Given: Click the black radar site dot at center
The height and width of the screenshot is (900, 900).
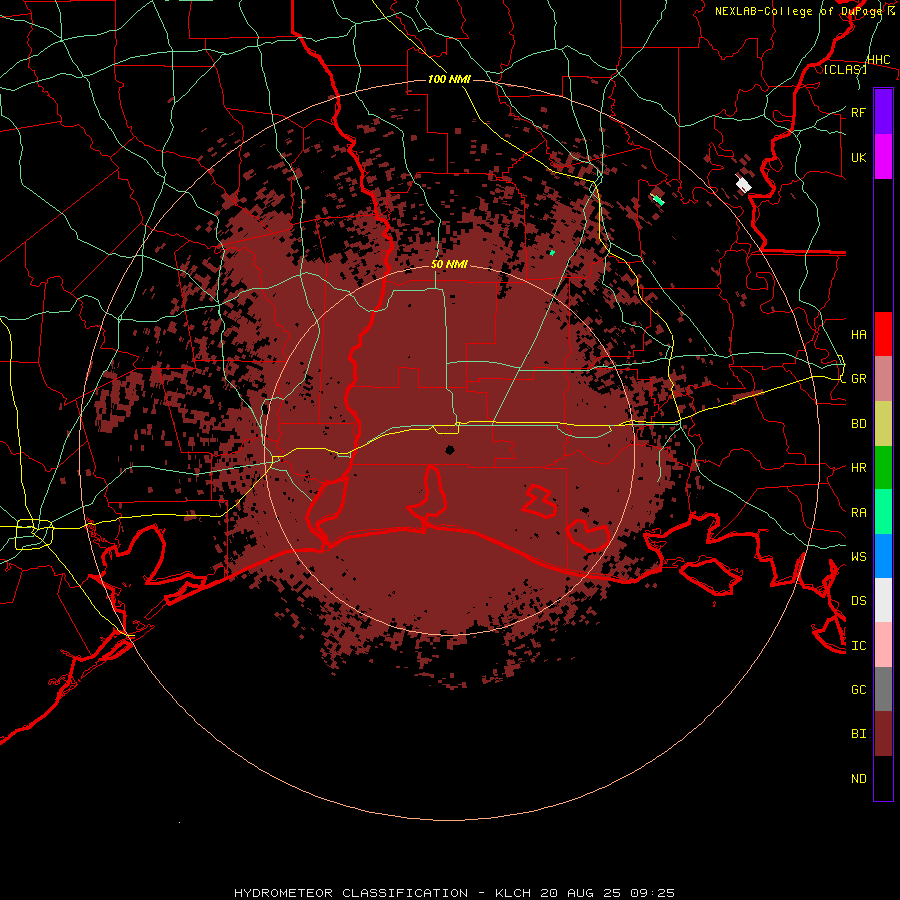Looking at the screenshot, I should click(x=450, y=450).
